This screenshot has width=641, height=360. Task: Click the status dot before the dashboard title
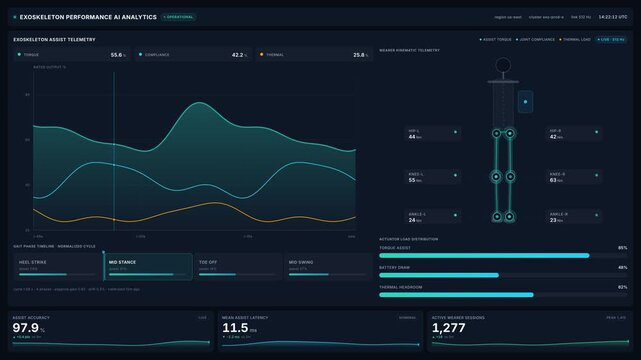point(15,17)
